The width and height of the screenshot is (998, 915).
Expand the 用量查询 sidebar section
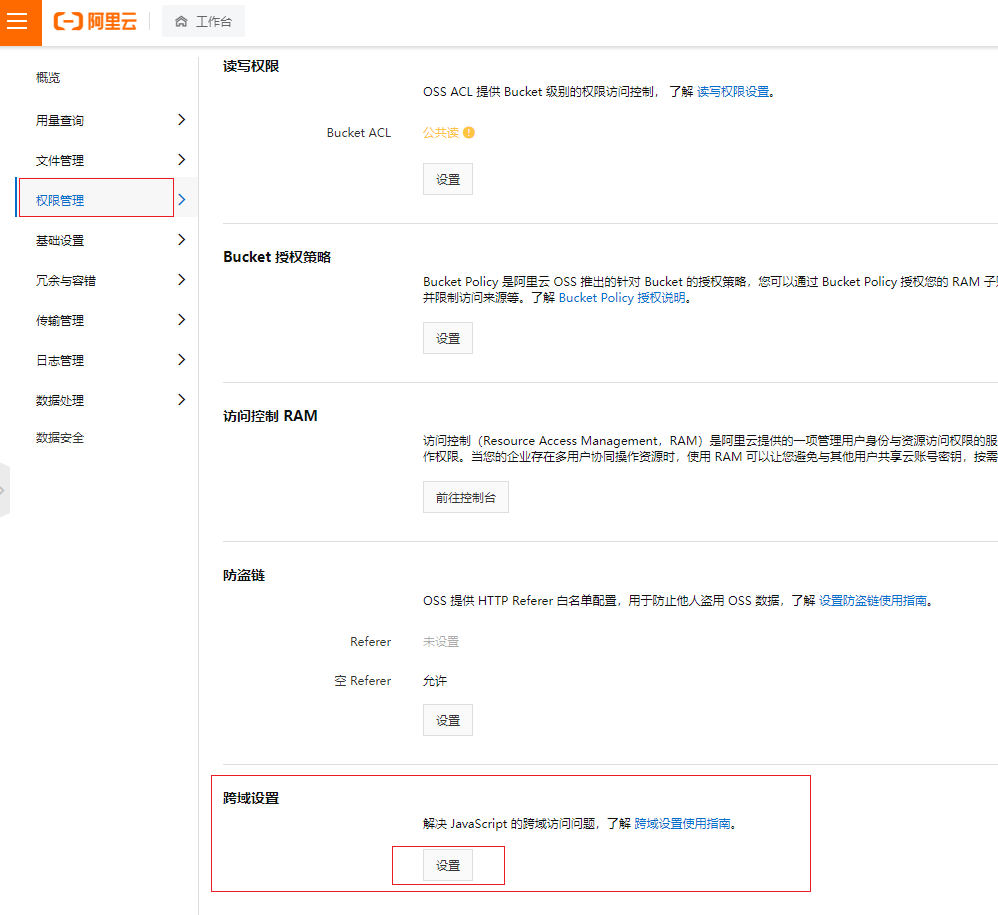tap(182, 119)
